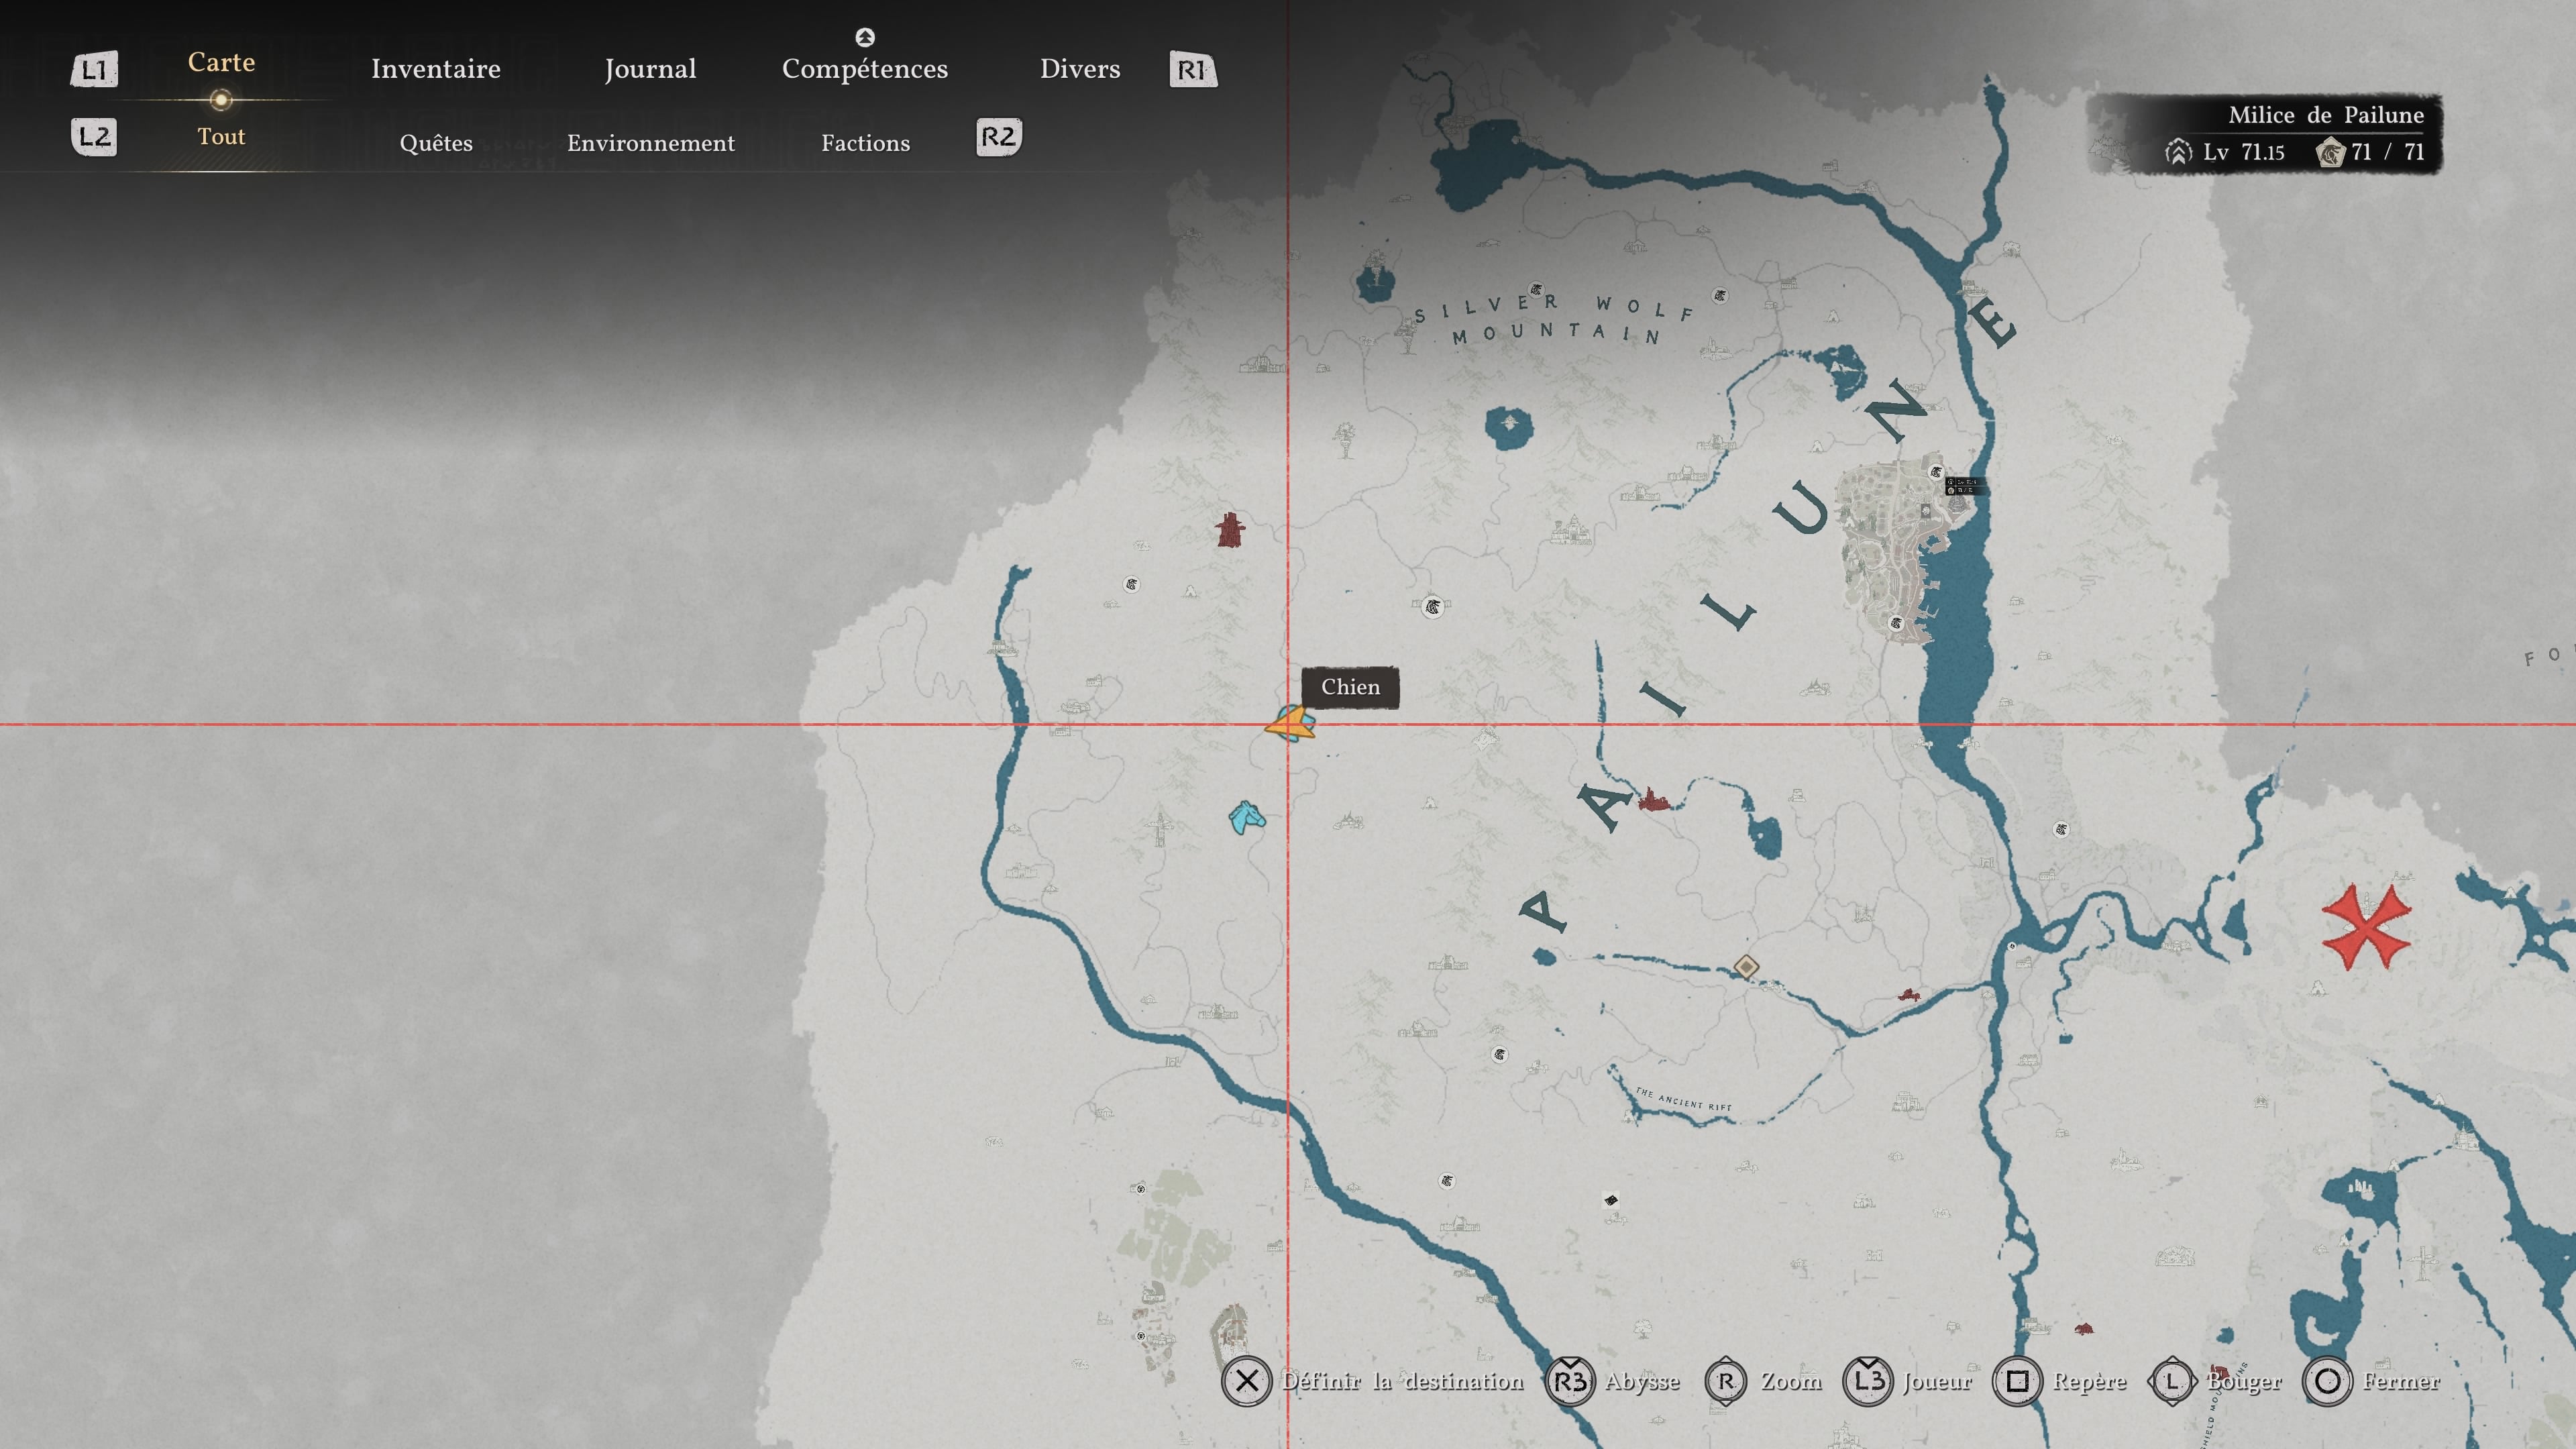Click the square button icon for Repère
Viewport: 2576px width, 1449px height.
(x=2017, y=1381)
